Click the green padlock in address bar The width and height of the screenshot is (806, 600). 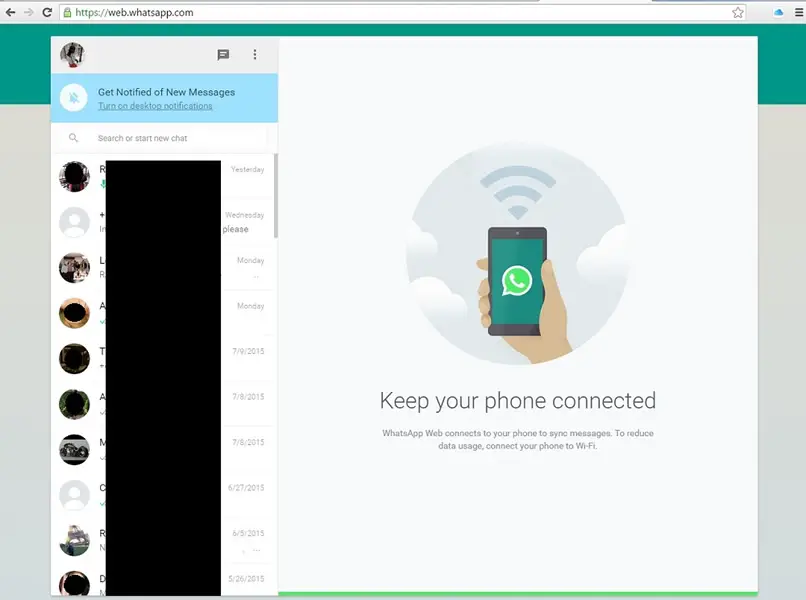click(x=67, y=12)
